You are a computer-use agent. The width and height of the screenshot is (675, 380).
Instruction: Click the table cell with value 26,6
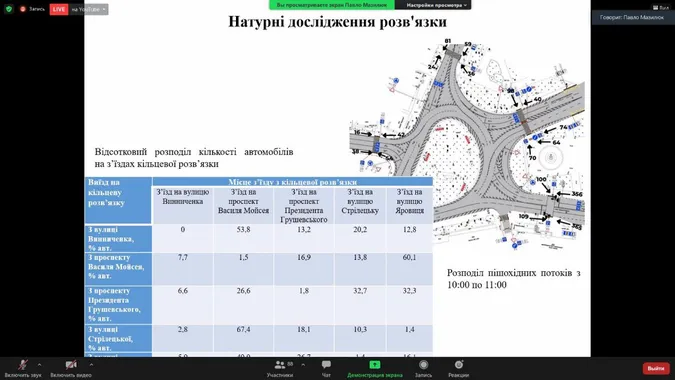[243, 305]
